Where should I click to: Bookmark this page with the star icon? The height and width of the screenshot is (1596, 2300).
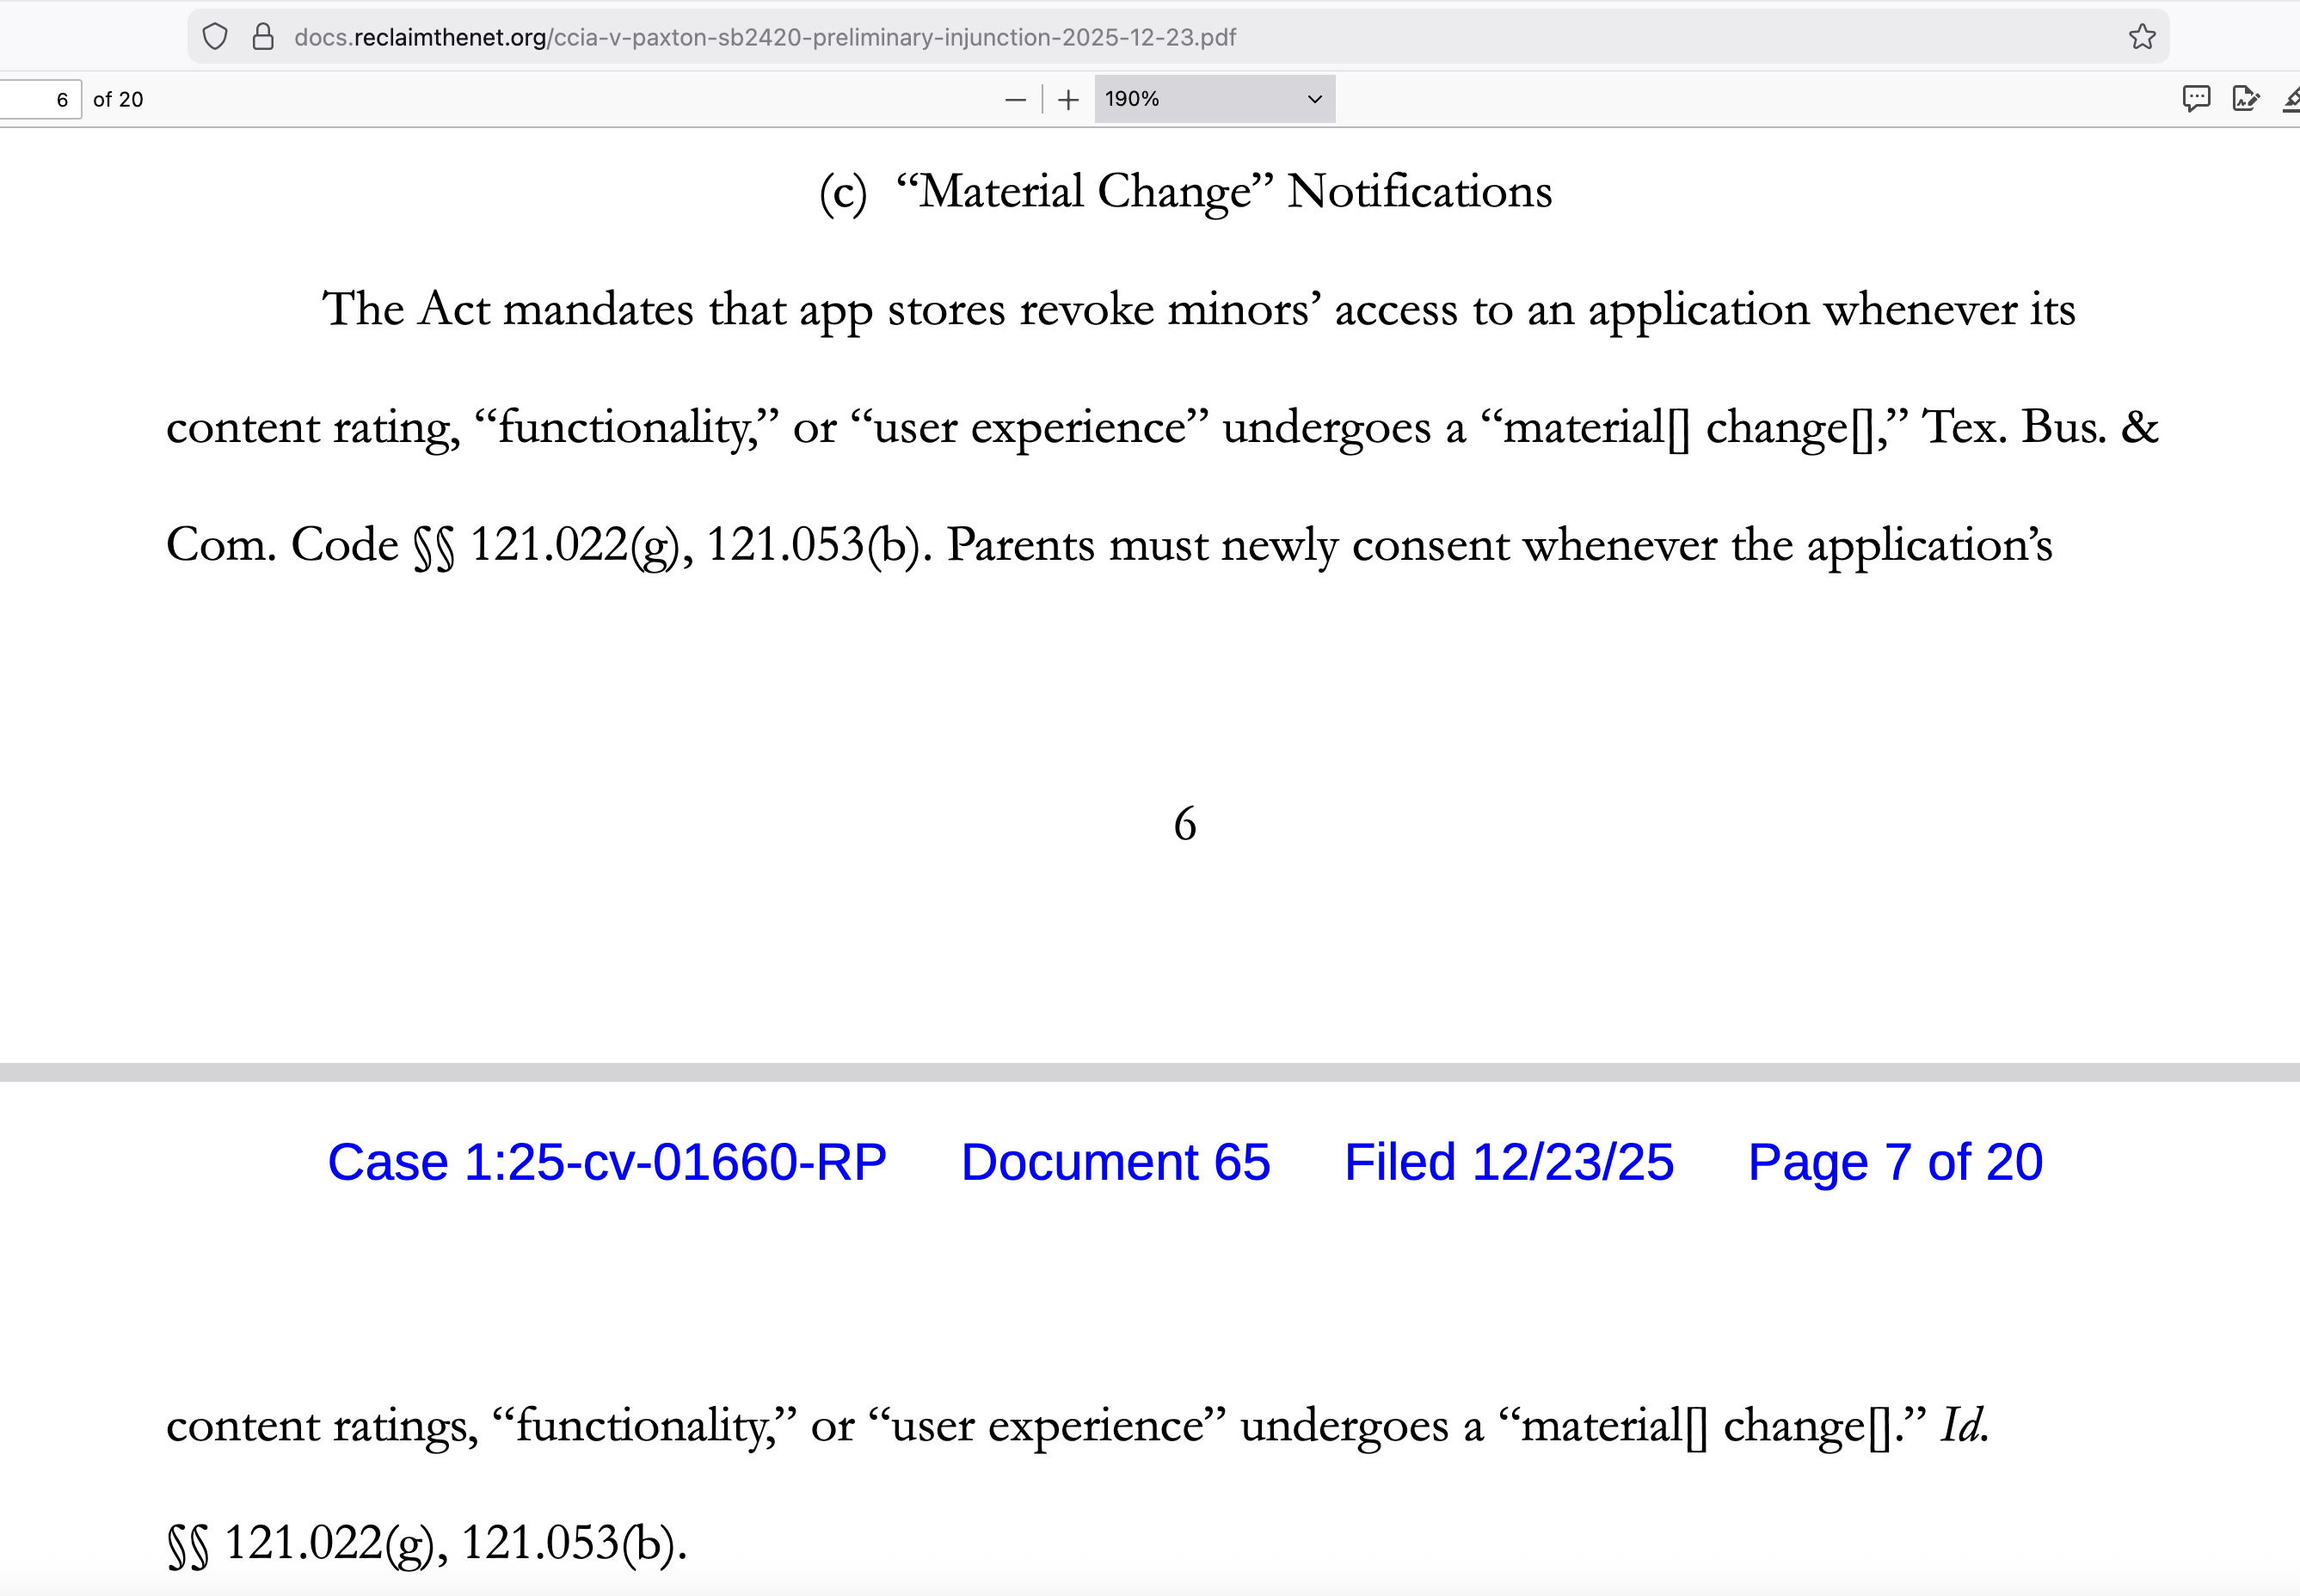click(2142, 37)
